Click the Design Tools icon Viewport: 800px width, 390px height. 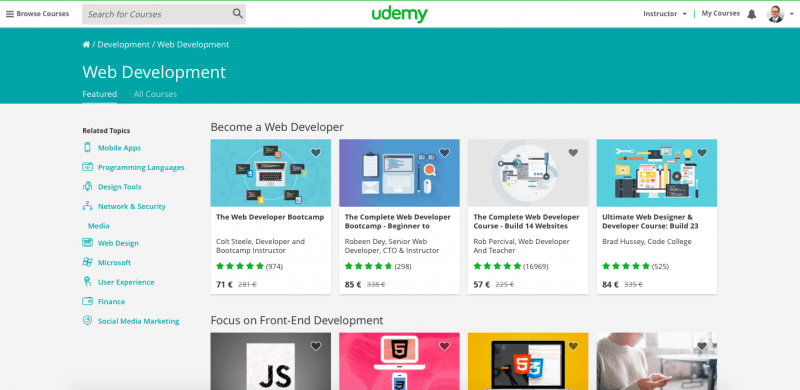coord(87,186)
